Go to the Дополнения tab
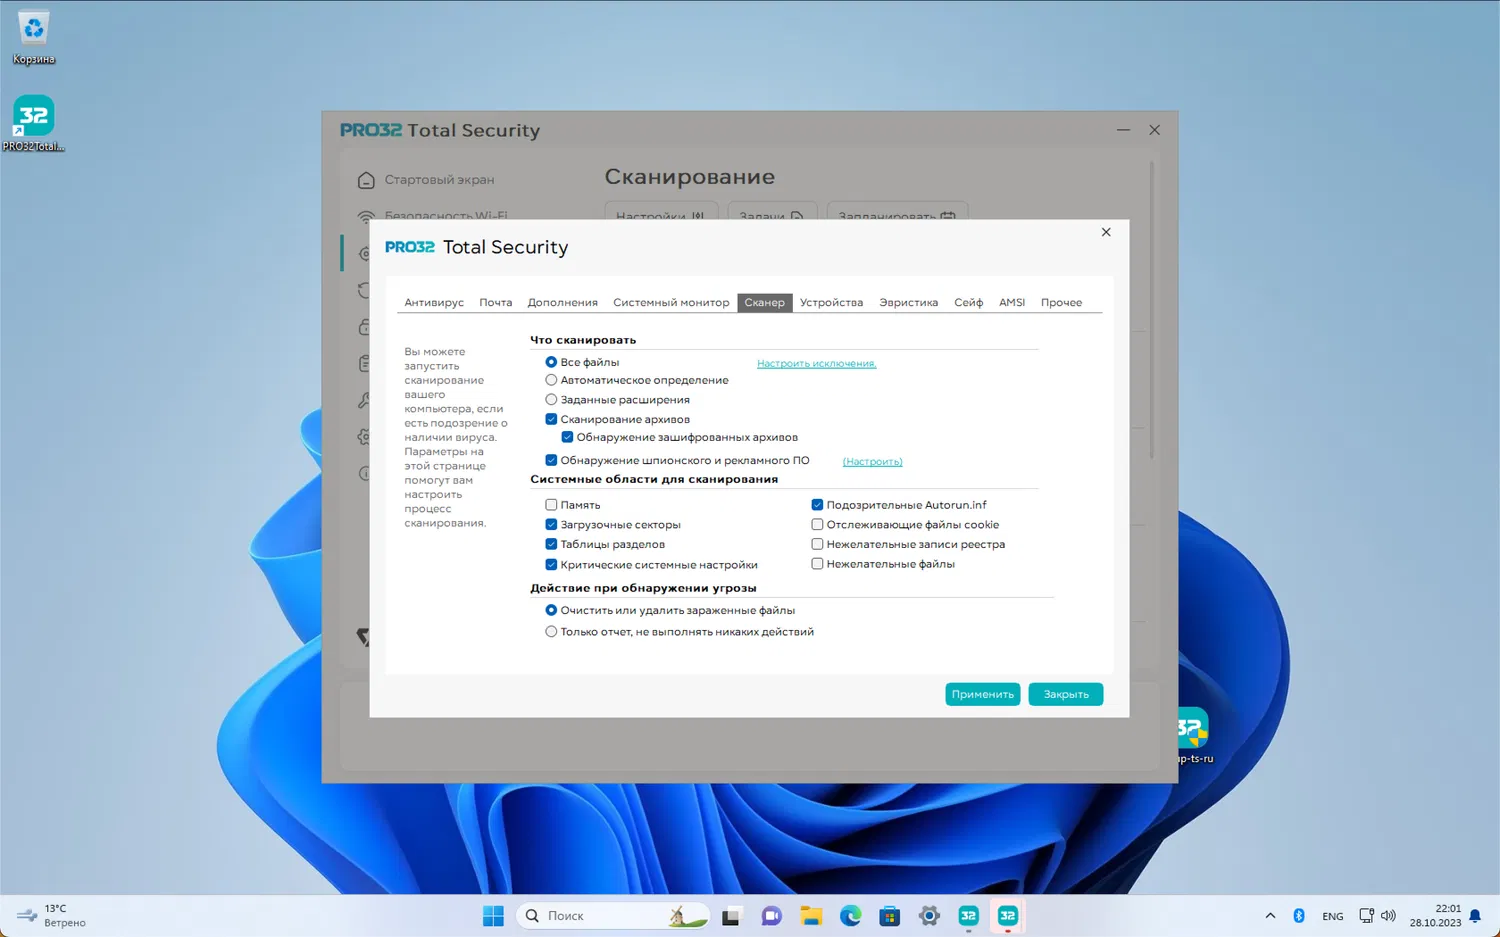Screen dimensions: 1500x937 click(x=563, y=302)
